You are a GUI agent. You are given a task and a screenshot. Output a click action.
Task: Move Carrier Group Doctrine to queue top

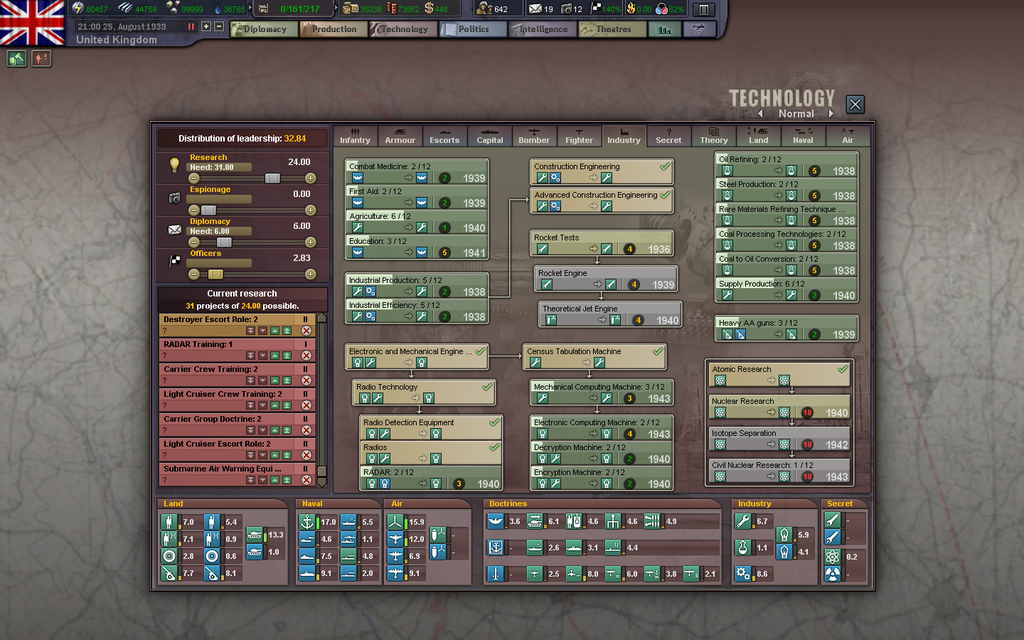tap(287, 430)
